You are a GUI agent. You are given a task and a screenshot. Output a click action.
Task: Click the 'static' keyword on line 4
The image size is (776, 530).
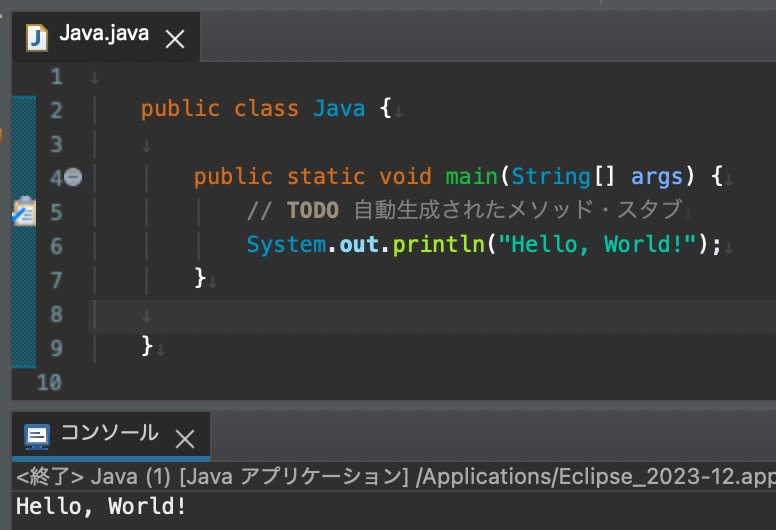pos(326,177)
